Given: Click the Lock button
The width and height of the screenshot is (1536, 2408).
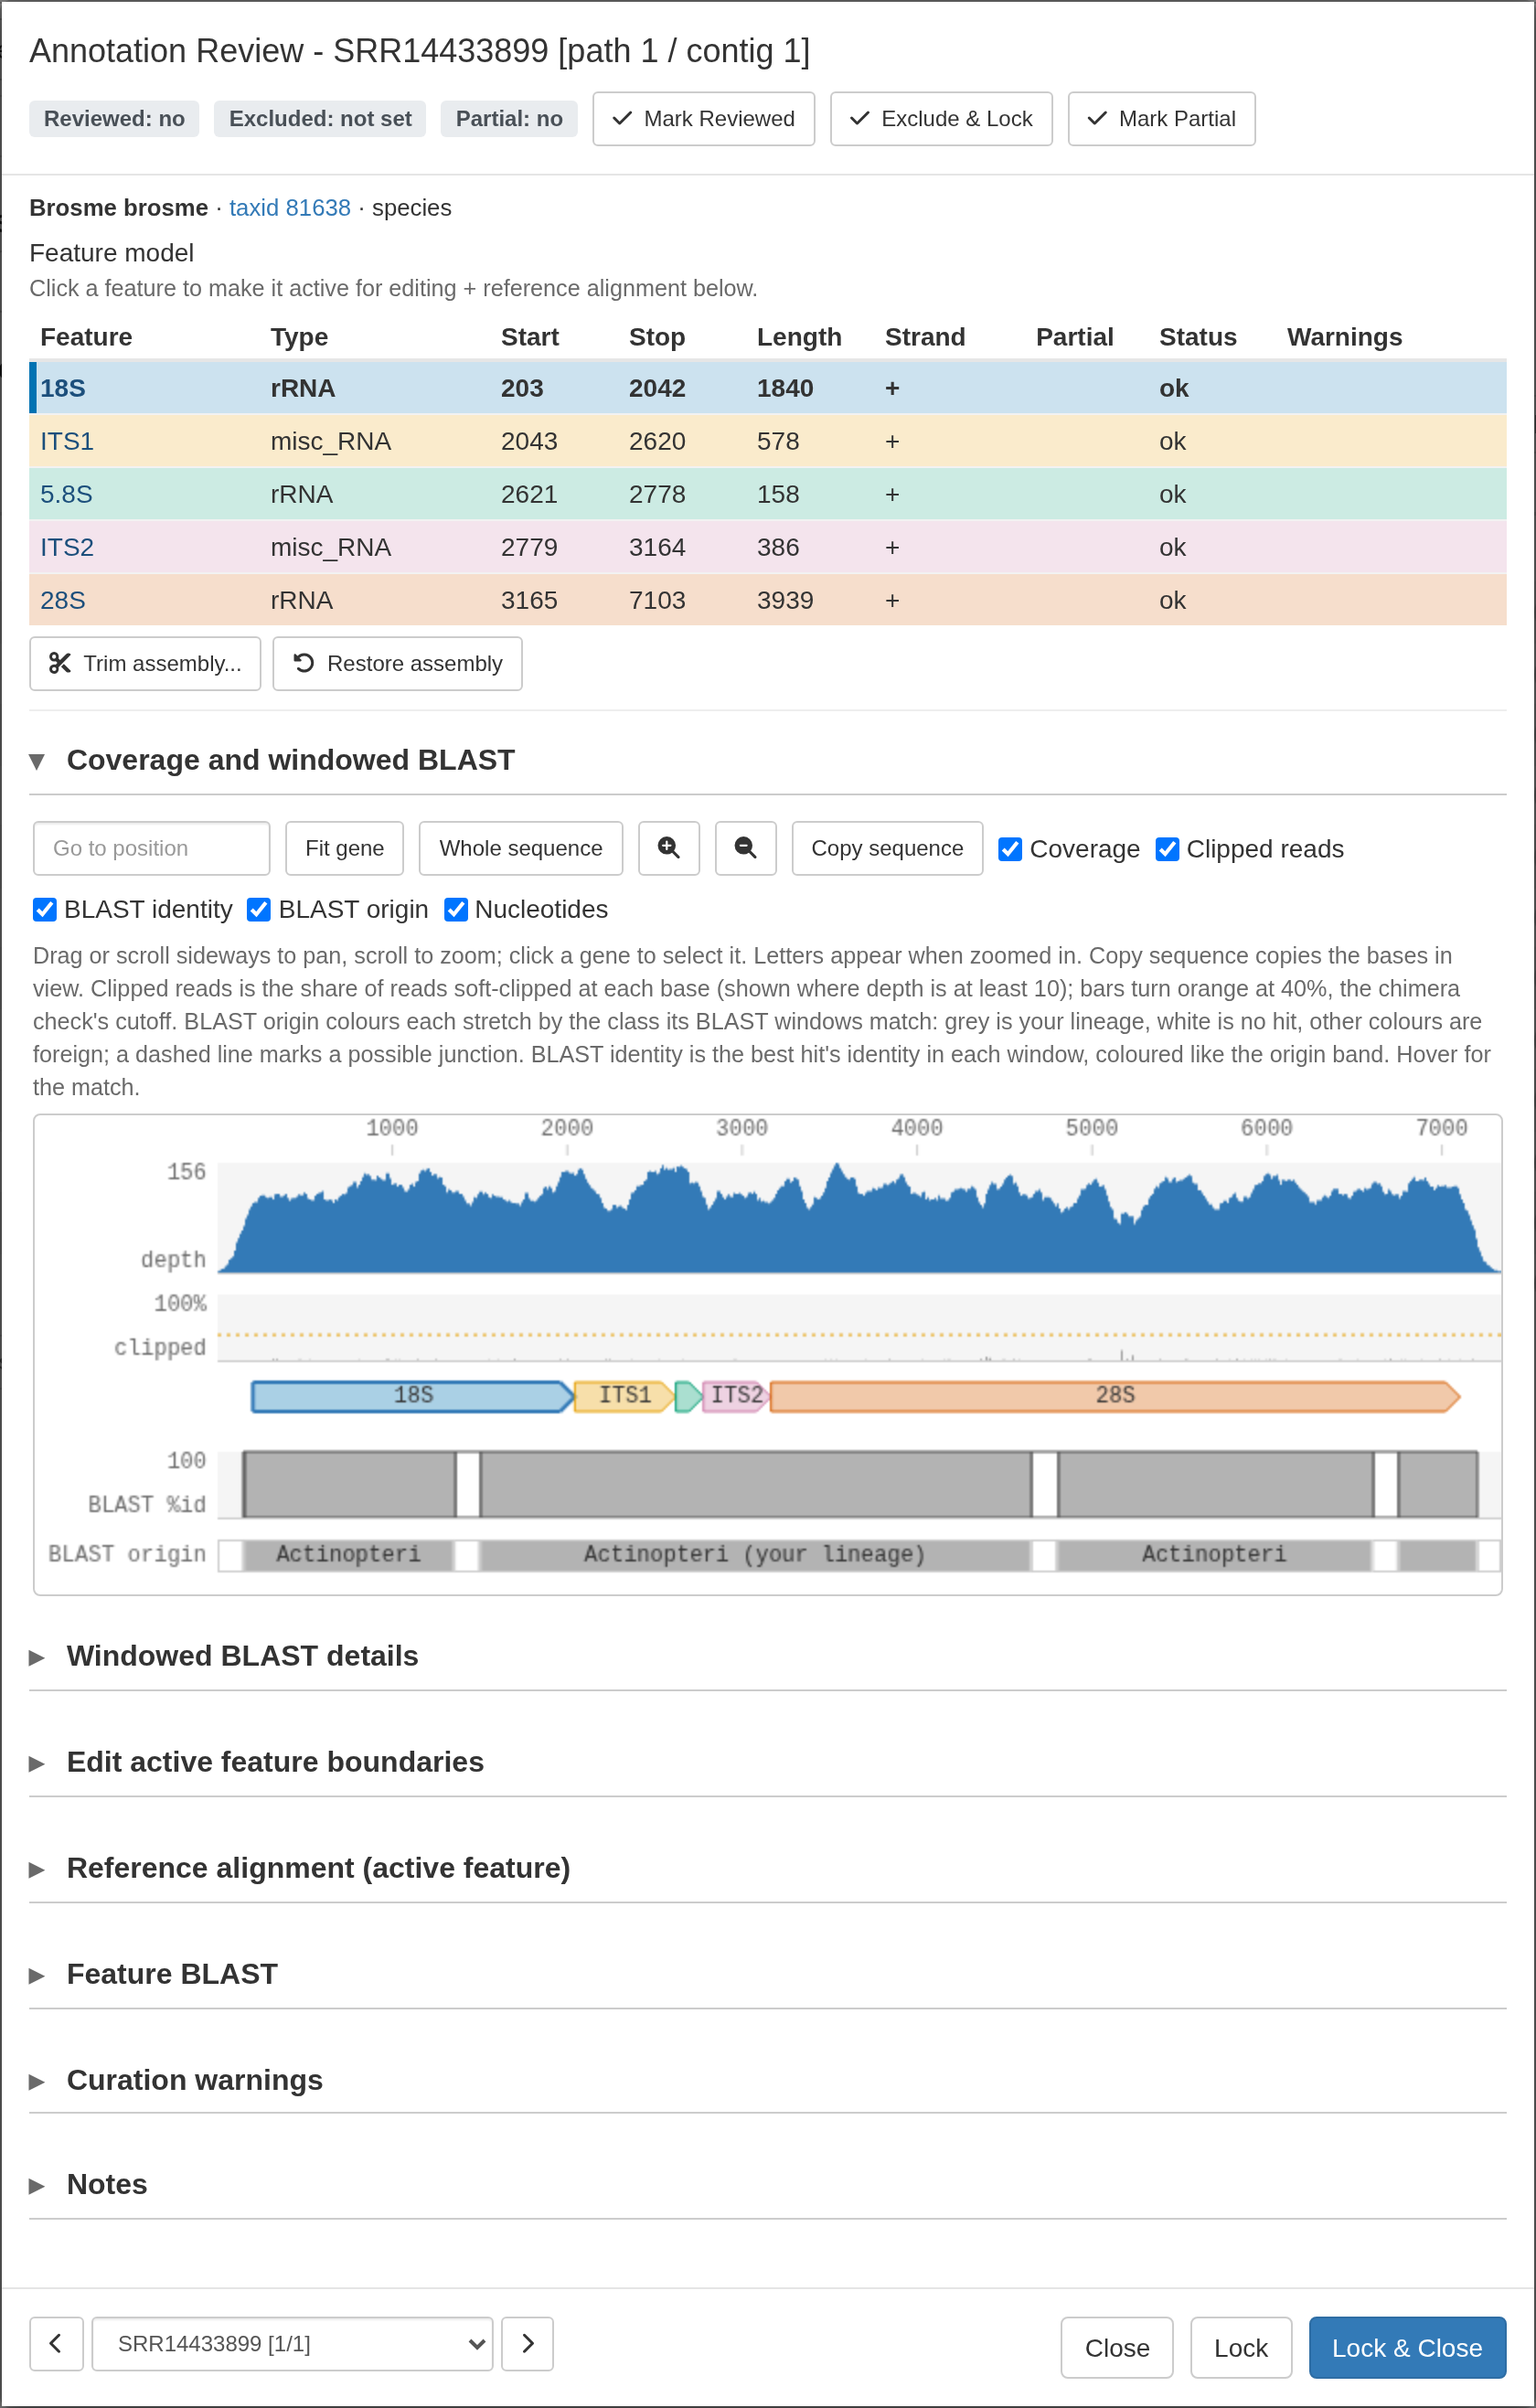Looking at the screenshot, I should 1241,2347.
